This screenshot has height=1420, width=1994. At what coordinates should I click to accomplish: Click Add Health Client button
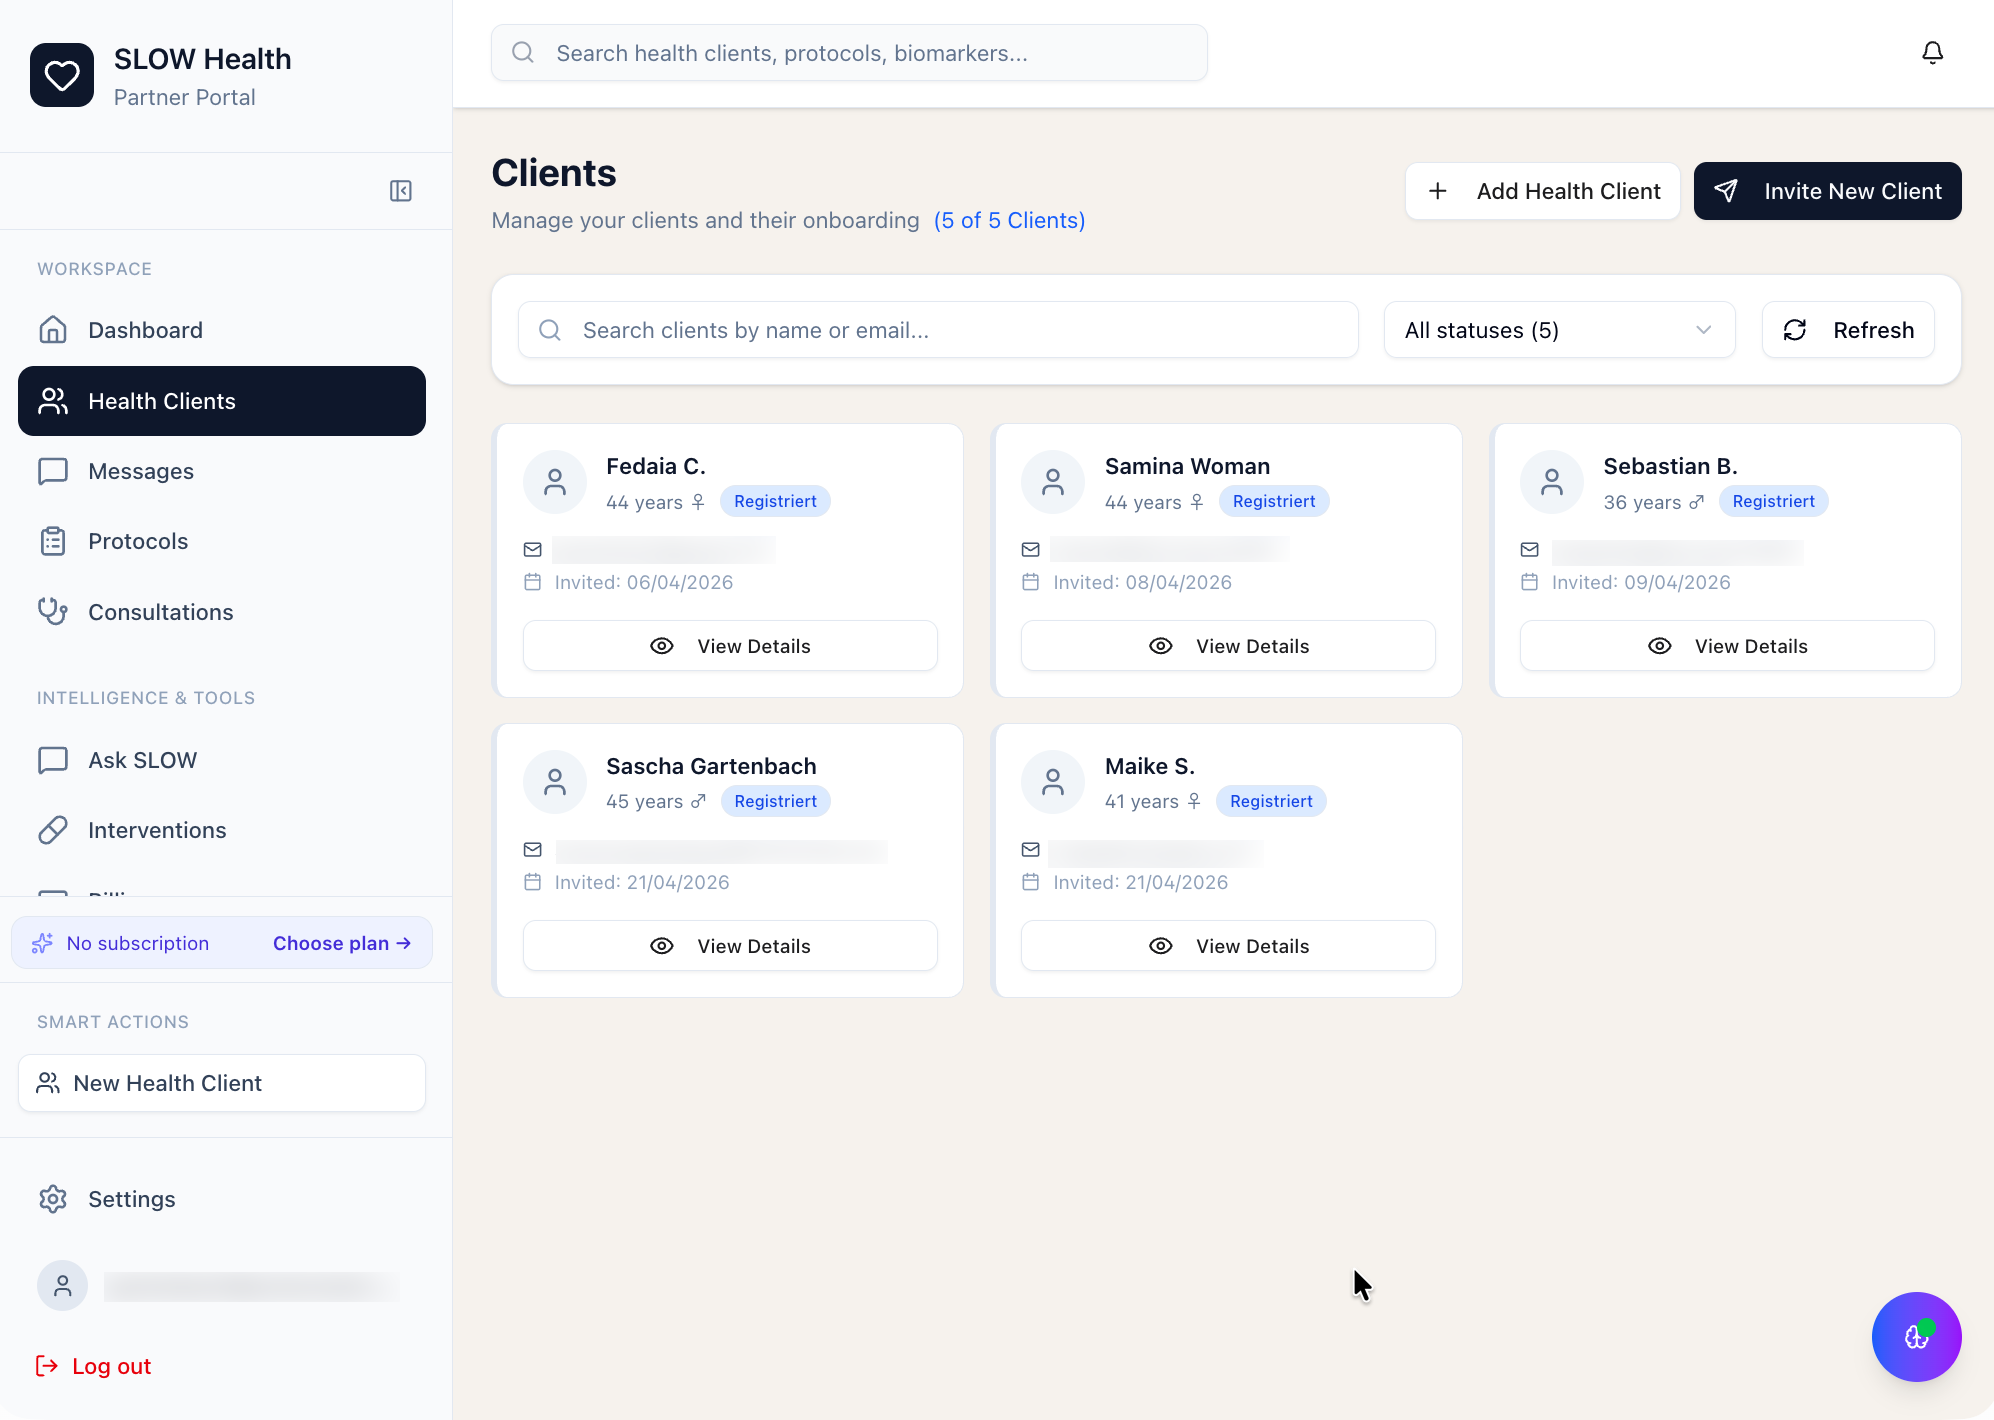click(1542, 191)
